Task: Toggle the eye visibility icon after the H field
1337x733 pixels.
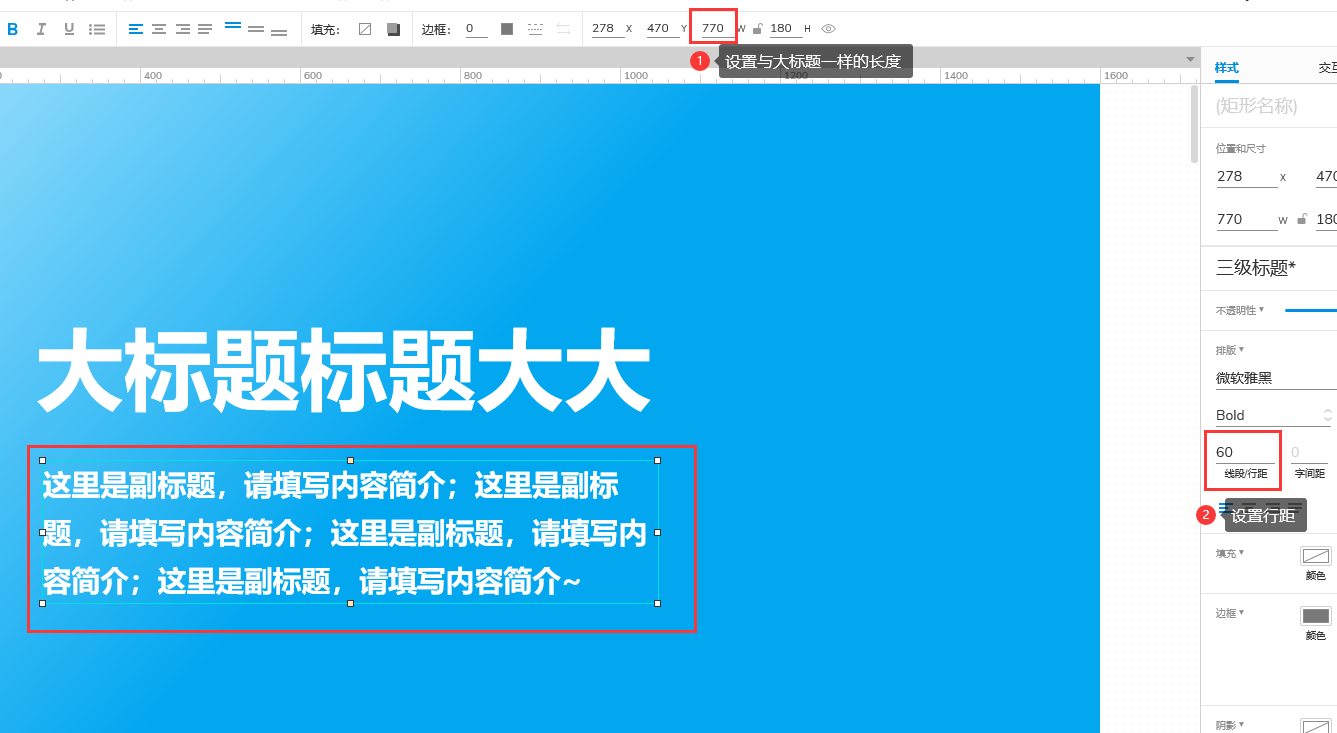Action: (828, 28)
